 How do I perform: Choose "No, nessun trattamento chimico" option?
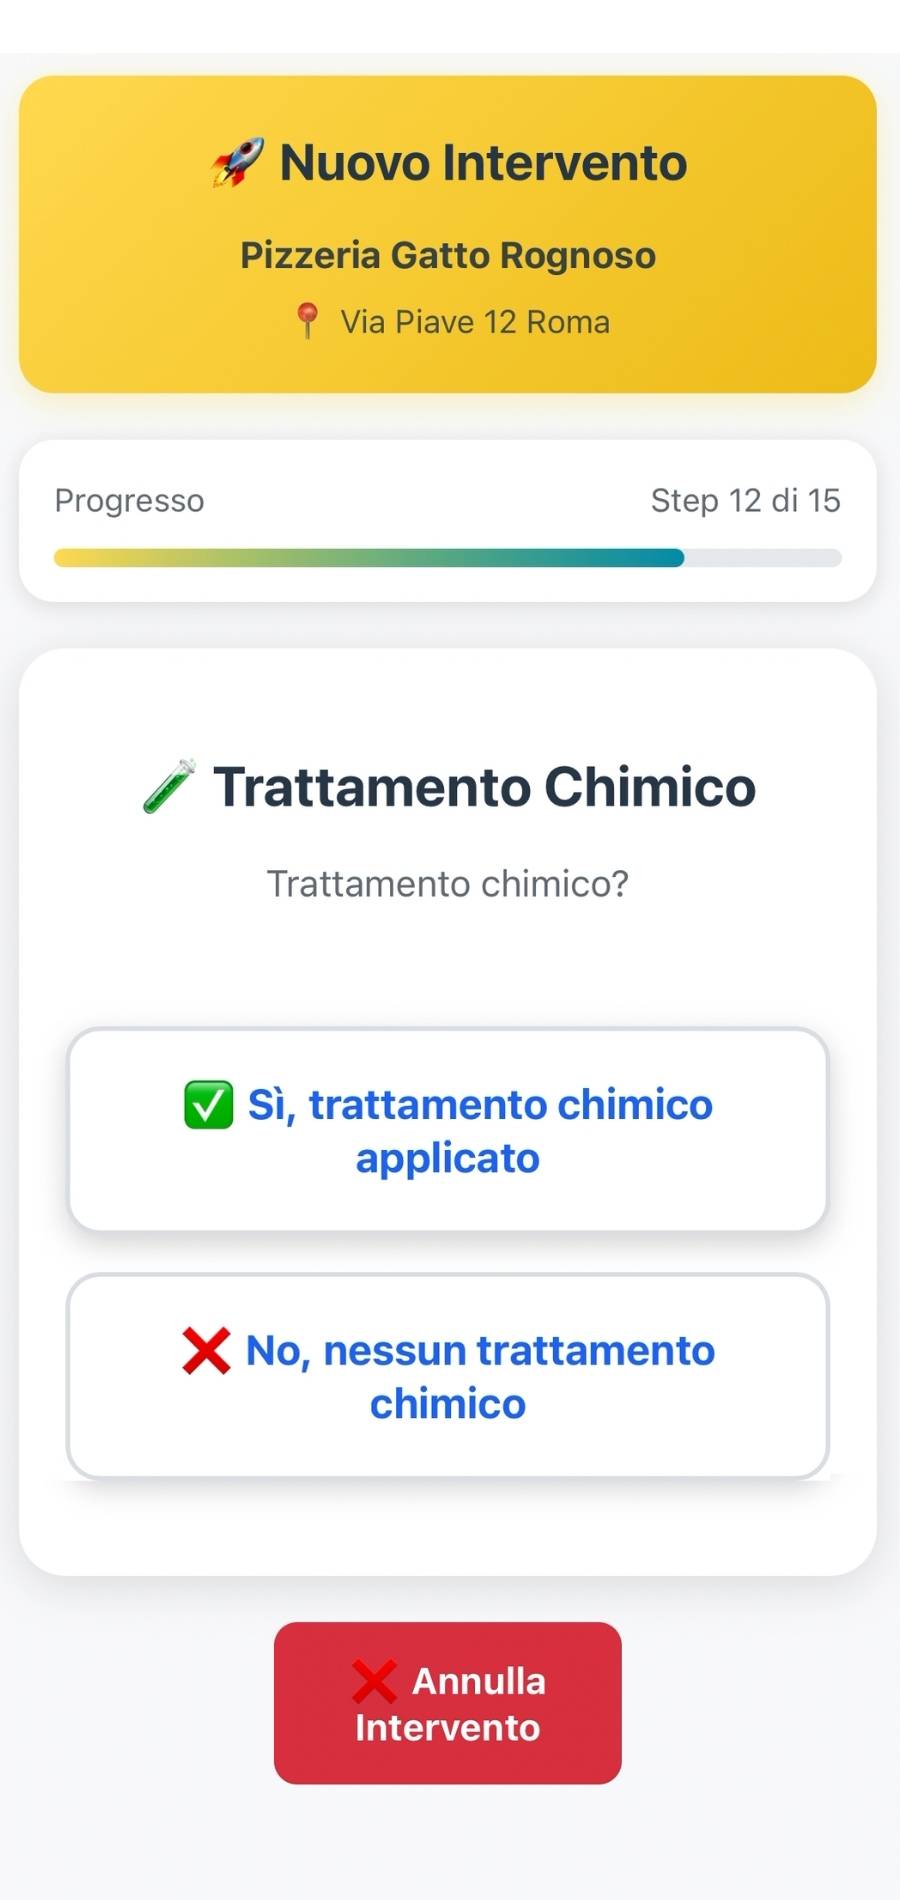pyautogui.click(x=448, y=1376)
